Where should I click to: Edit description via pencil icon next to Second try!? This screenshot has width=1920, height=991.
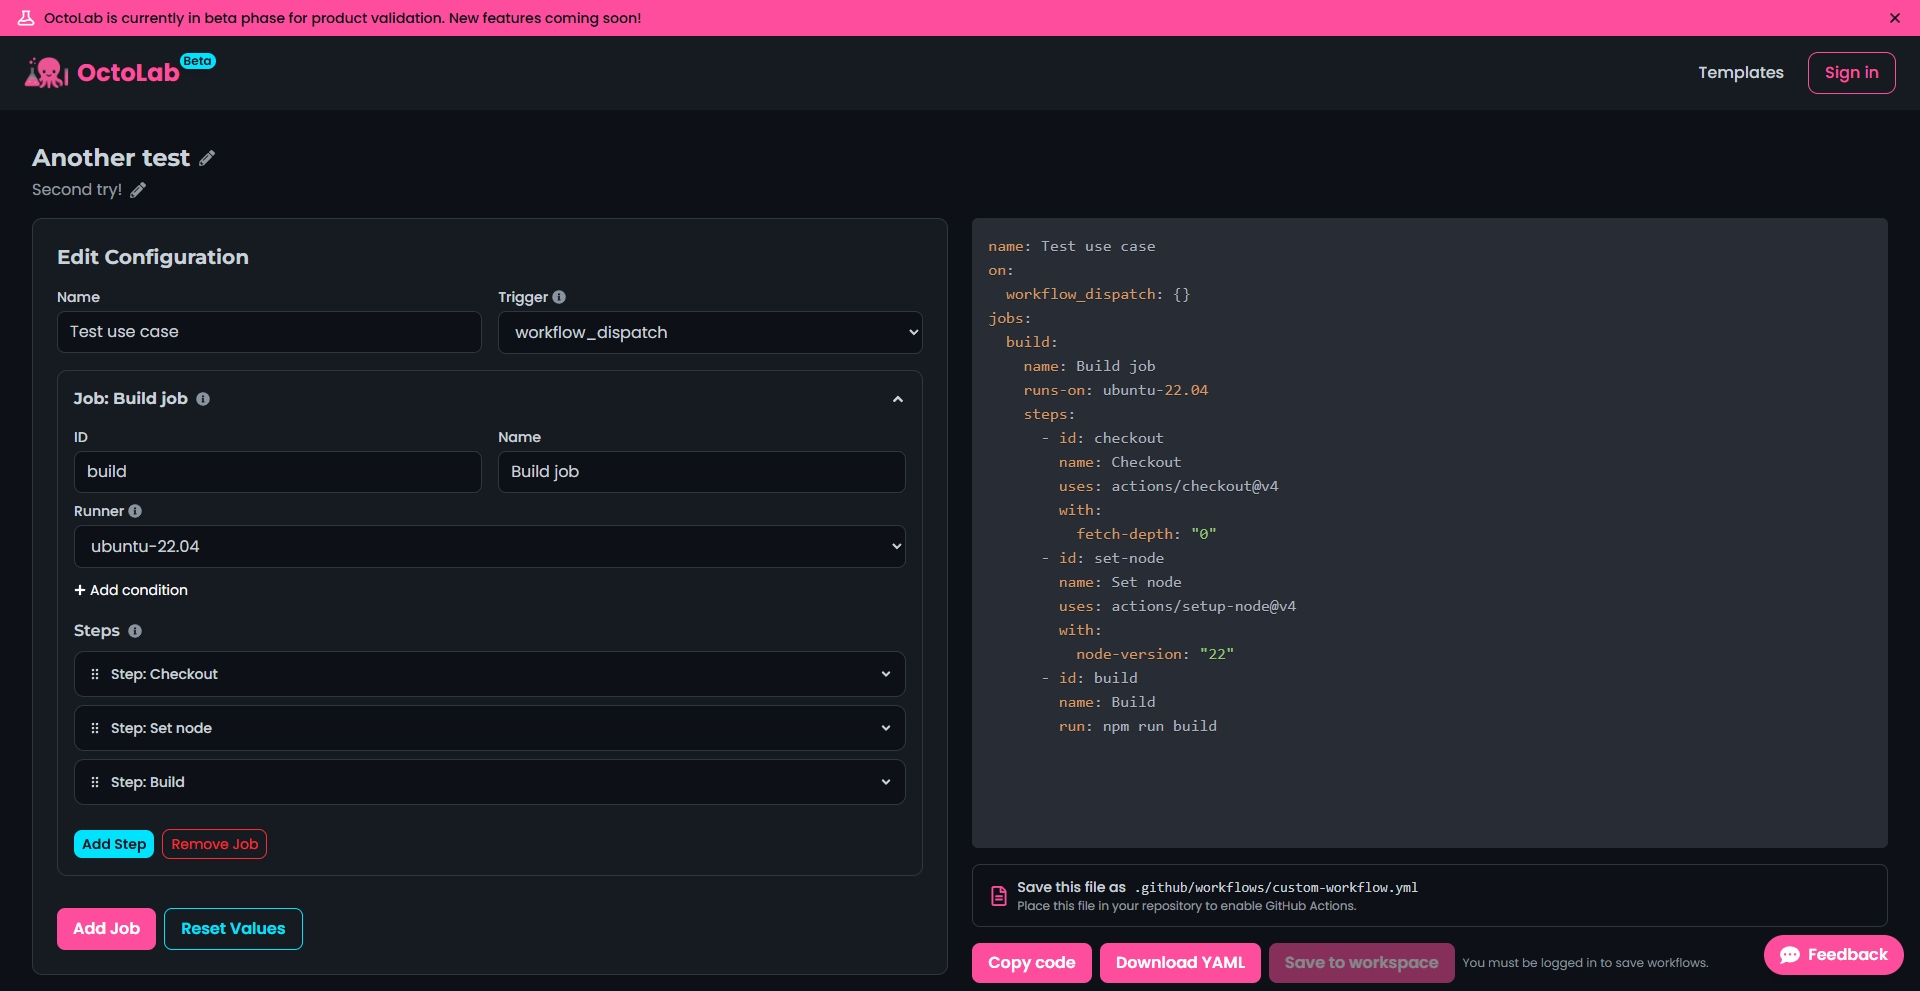(x=138, y=190)
